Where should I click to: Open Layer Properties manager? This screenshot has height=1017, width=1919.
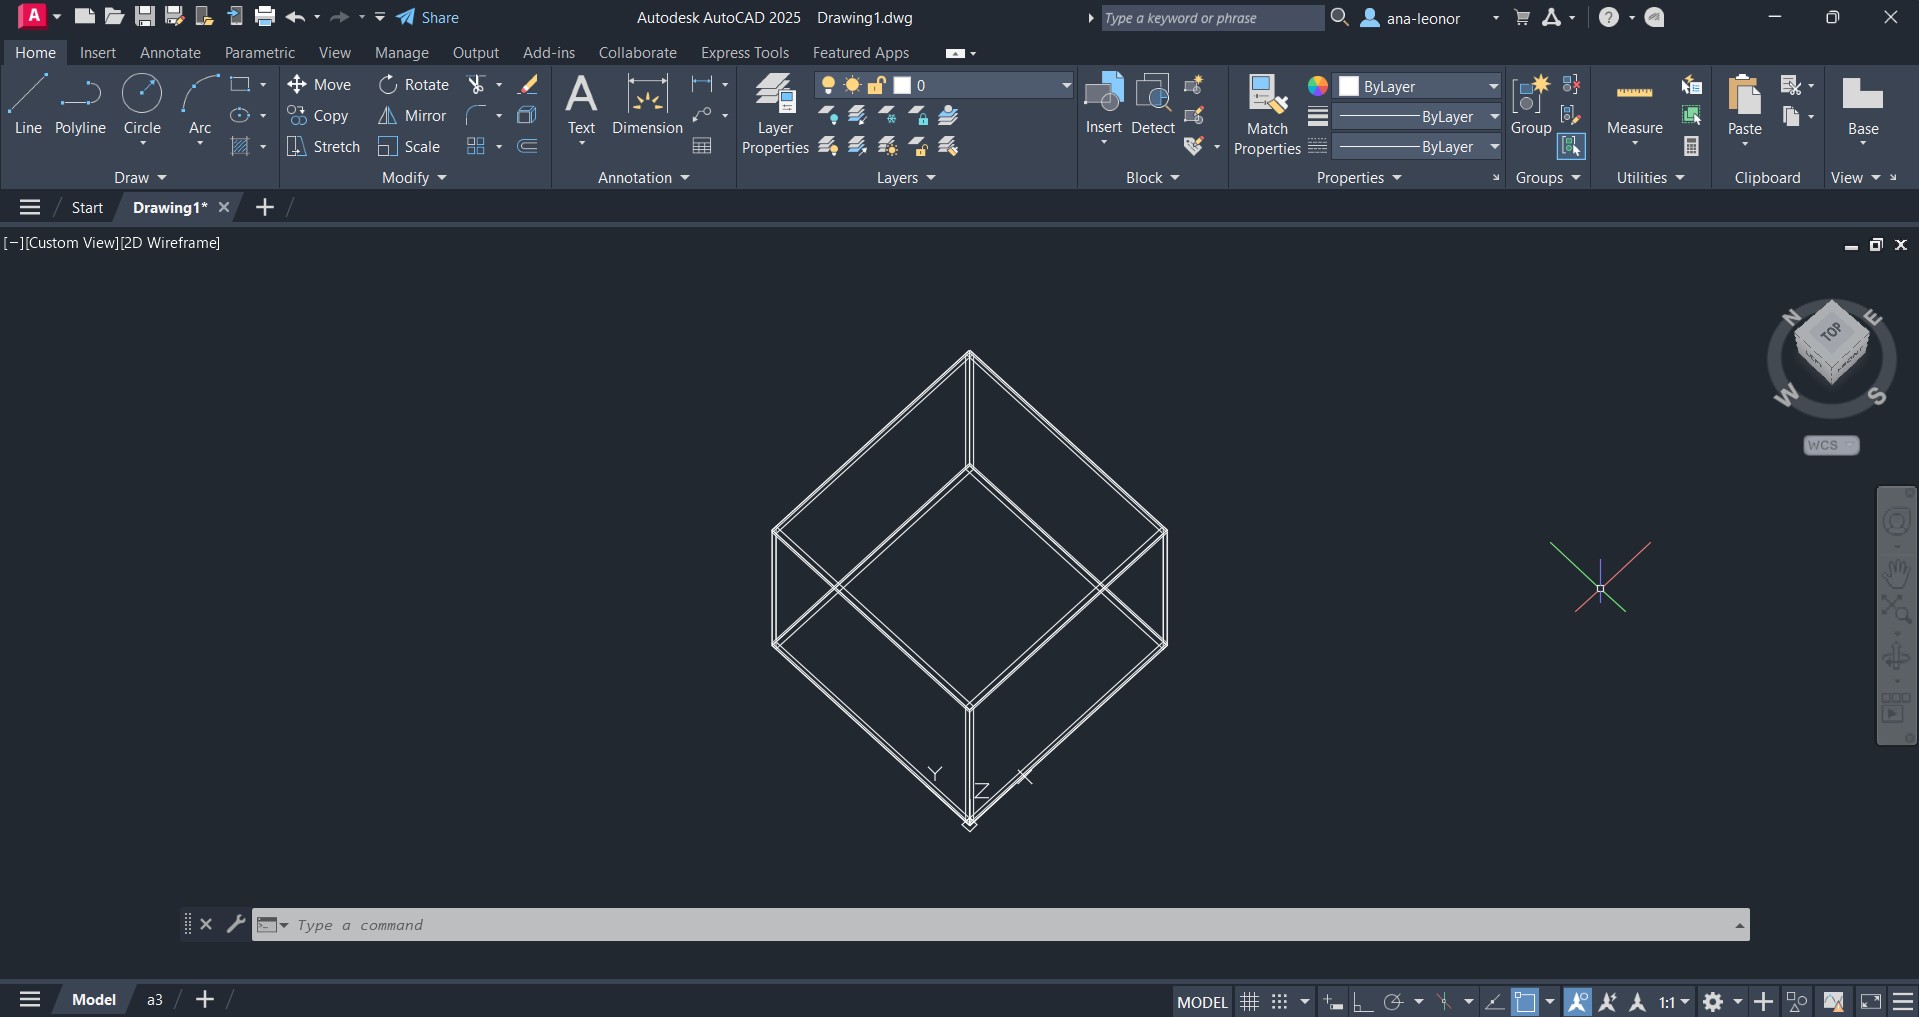(x=775, y=114)
